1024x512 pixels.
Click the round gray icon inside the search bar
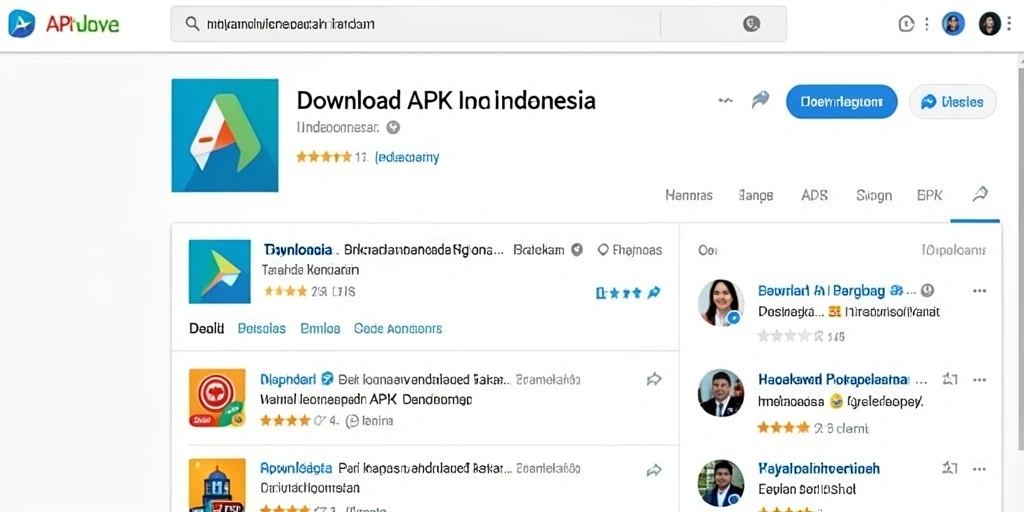pos(752,24)
